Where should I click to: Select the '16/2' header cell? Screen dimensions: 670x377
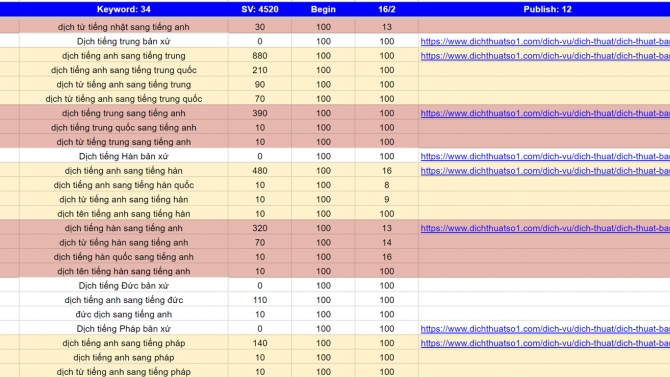[387, 9]
